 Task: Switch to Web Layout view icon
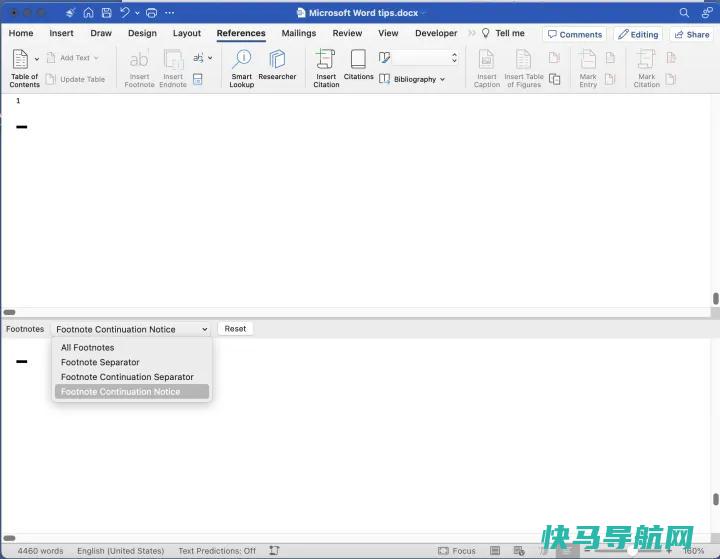pos(519,551)
